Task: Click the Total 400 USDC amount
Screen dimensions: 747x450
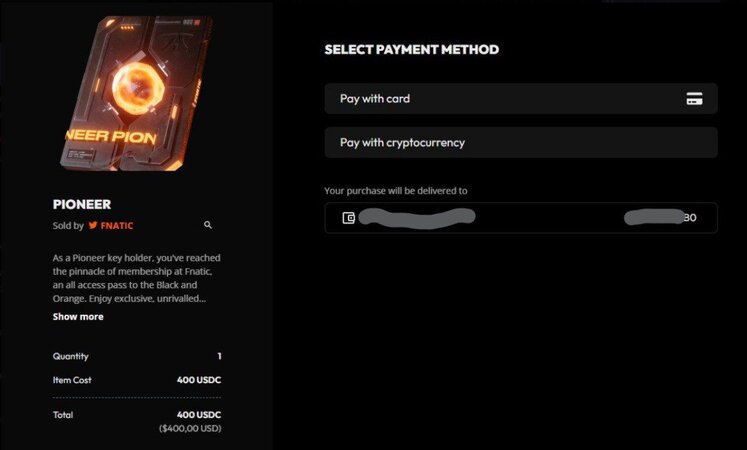Action: click(199, 415)
